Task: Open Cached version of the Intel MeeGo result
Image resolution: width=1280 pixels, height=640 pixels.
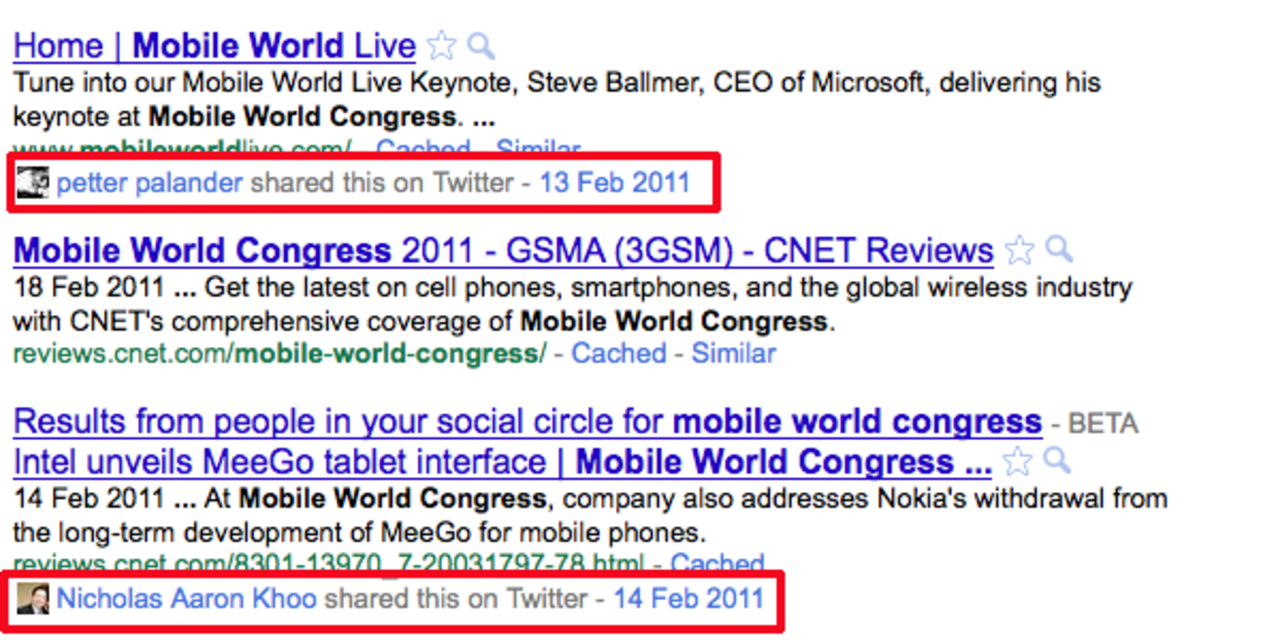Action: click(x=717, y=564)
